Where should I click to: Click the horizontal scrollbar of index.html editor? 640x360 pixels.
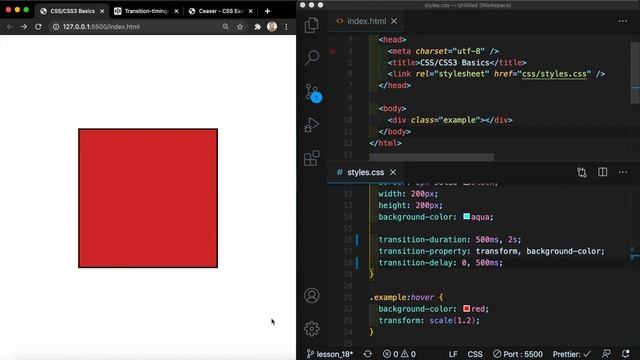tap(432, 157)
